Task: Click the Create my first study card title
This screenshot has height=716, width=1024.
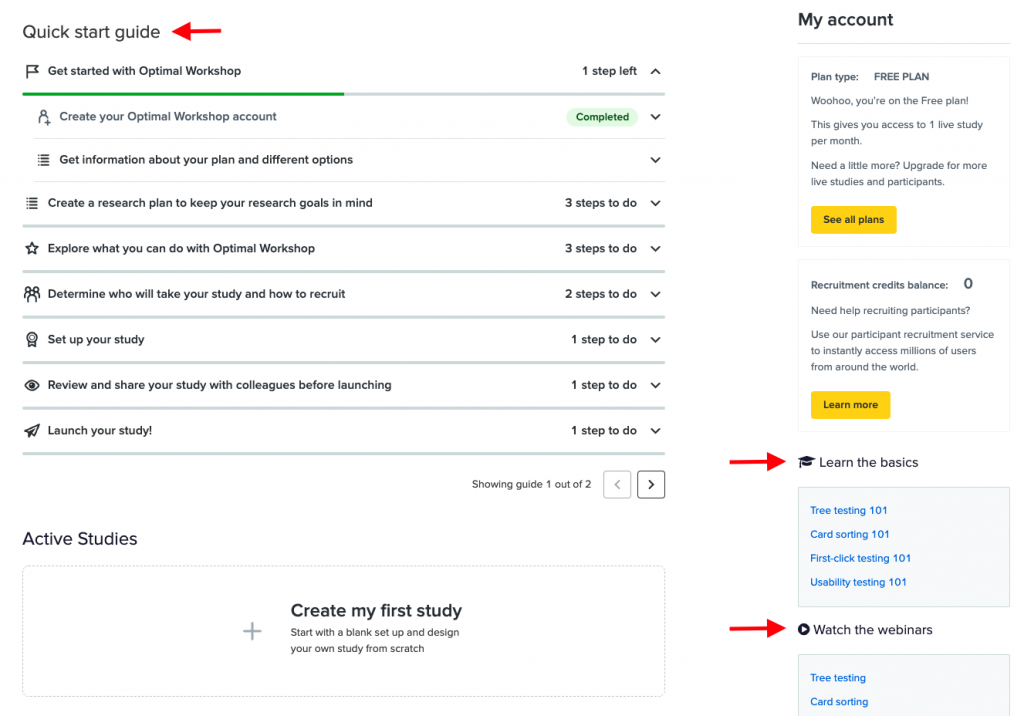Action: tap(376, 610)
